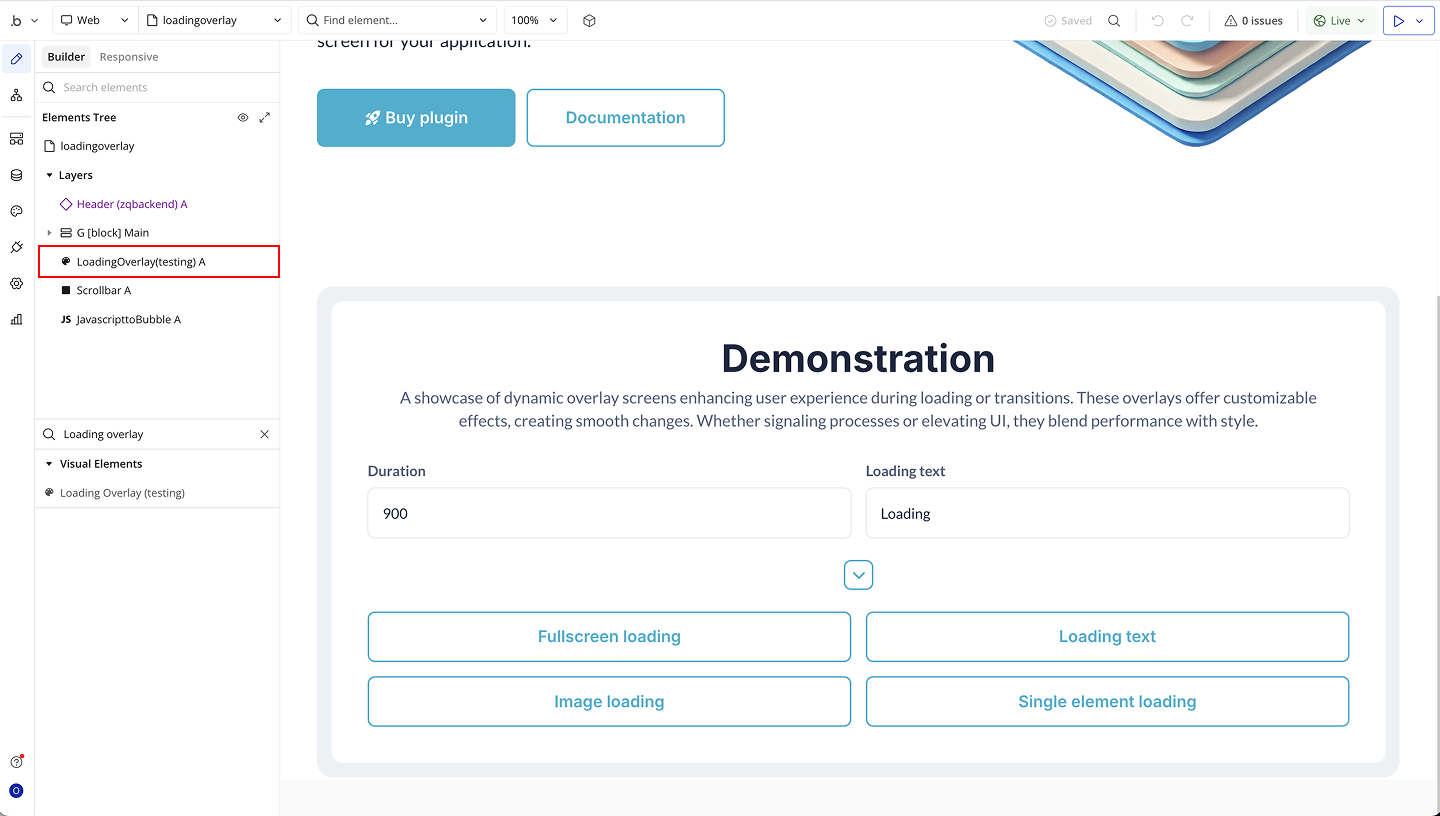Collapse the Visual Elements section
Image resolution: width=1440 pixels, height=816 pixels.
(49, 464)
